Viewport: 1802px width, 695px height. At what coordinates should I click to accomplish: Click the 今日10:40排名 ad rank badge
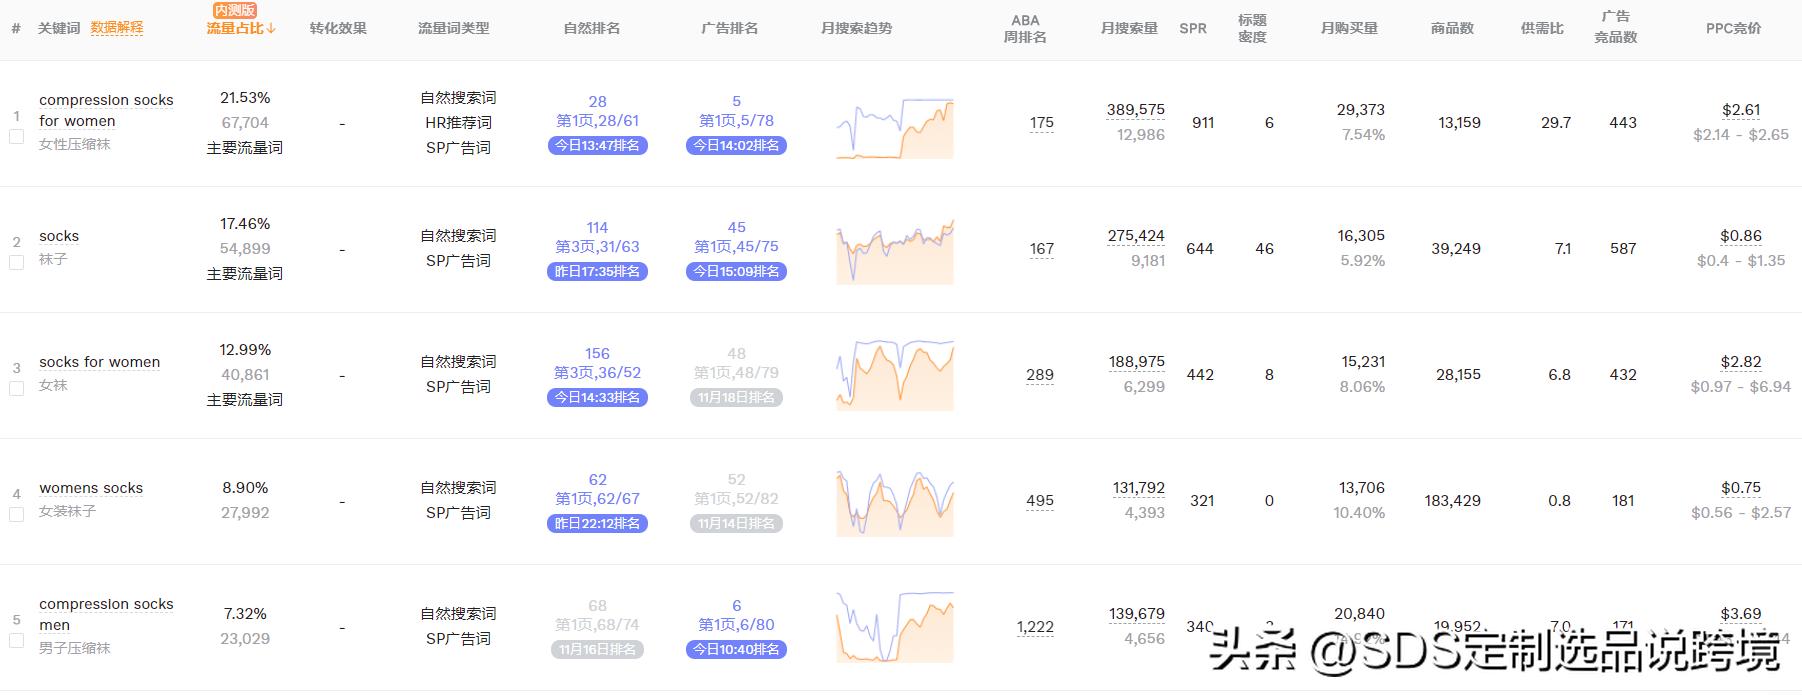736,650
